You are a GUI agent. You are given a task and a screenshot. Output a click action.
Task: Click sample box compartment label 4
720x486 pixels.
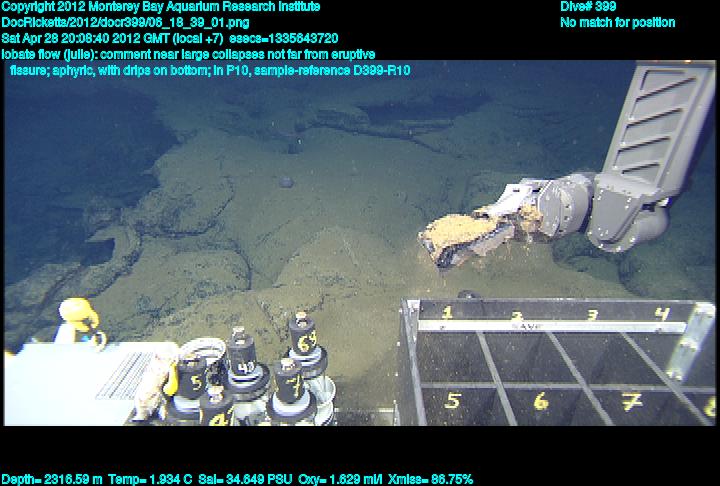[x=662, y=314]
